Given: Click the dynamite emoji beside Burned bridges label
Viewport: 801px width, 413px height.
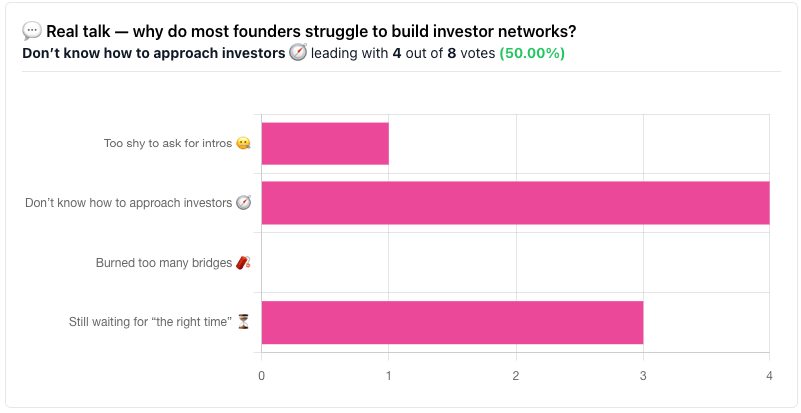Looking at the screenshot, I should point(243,263).
